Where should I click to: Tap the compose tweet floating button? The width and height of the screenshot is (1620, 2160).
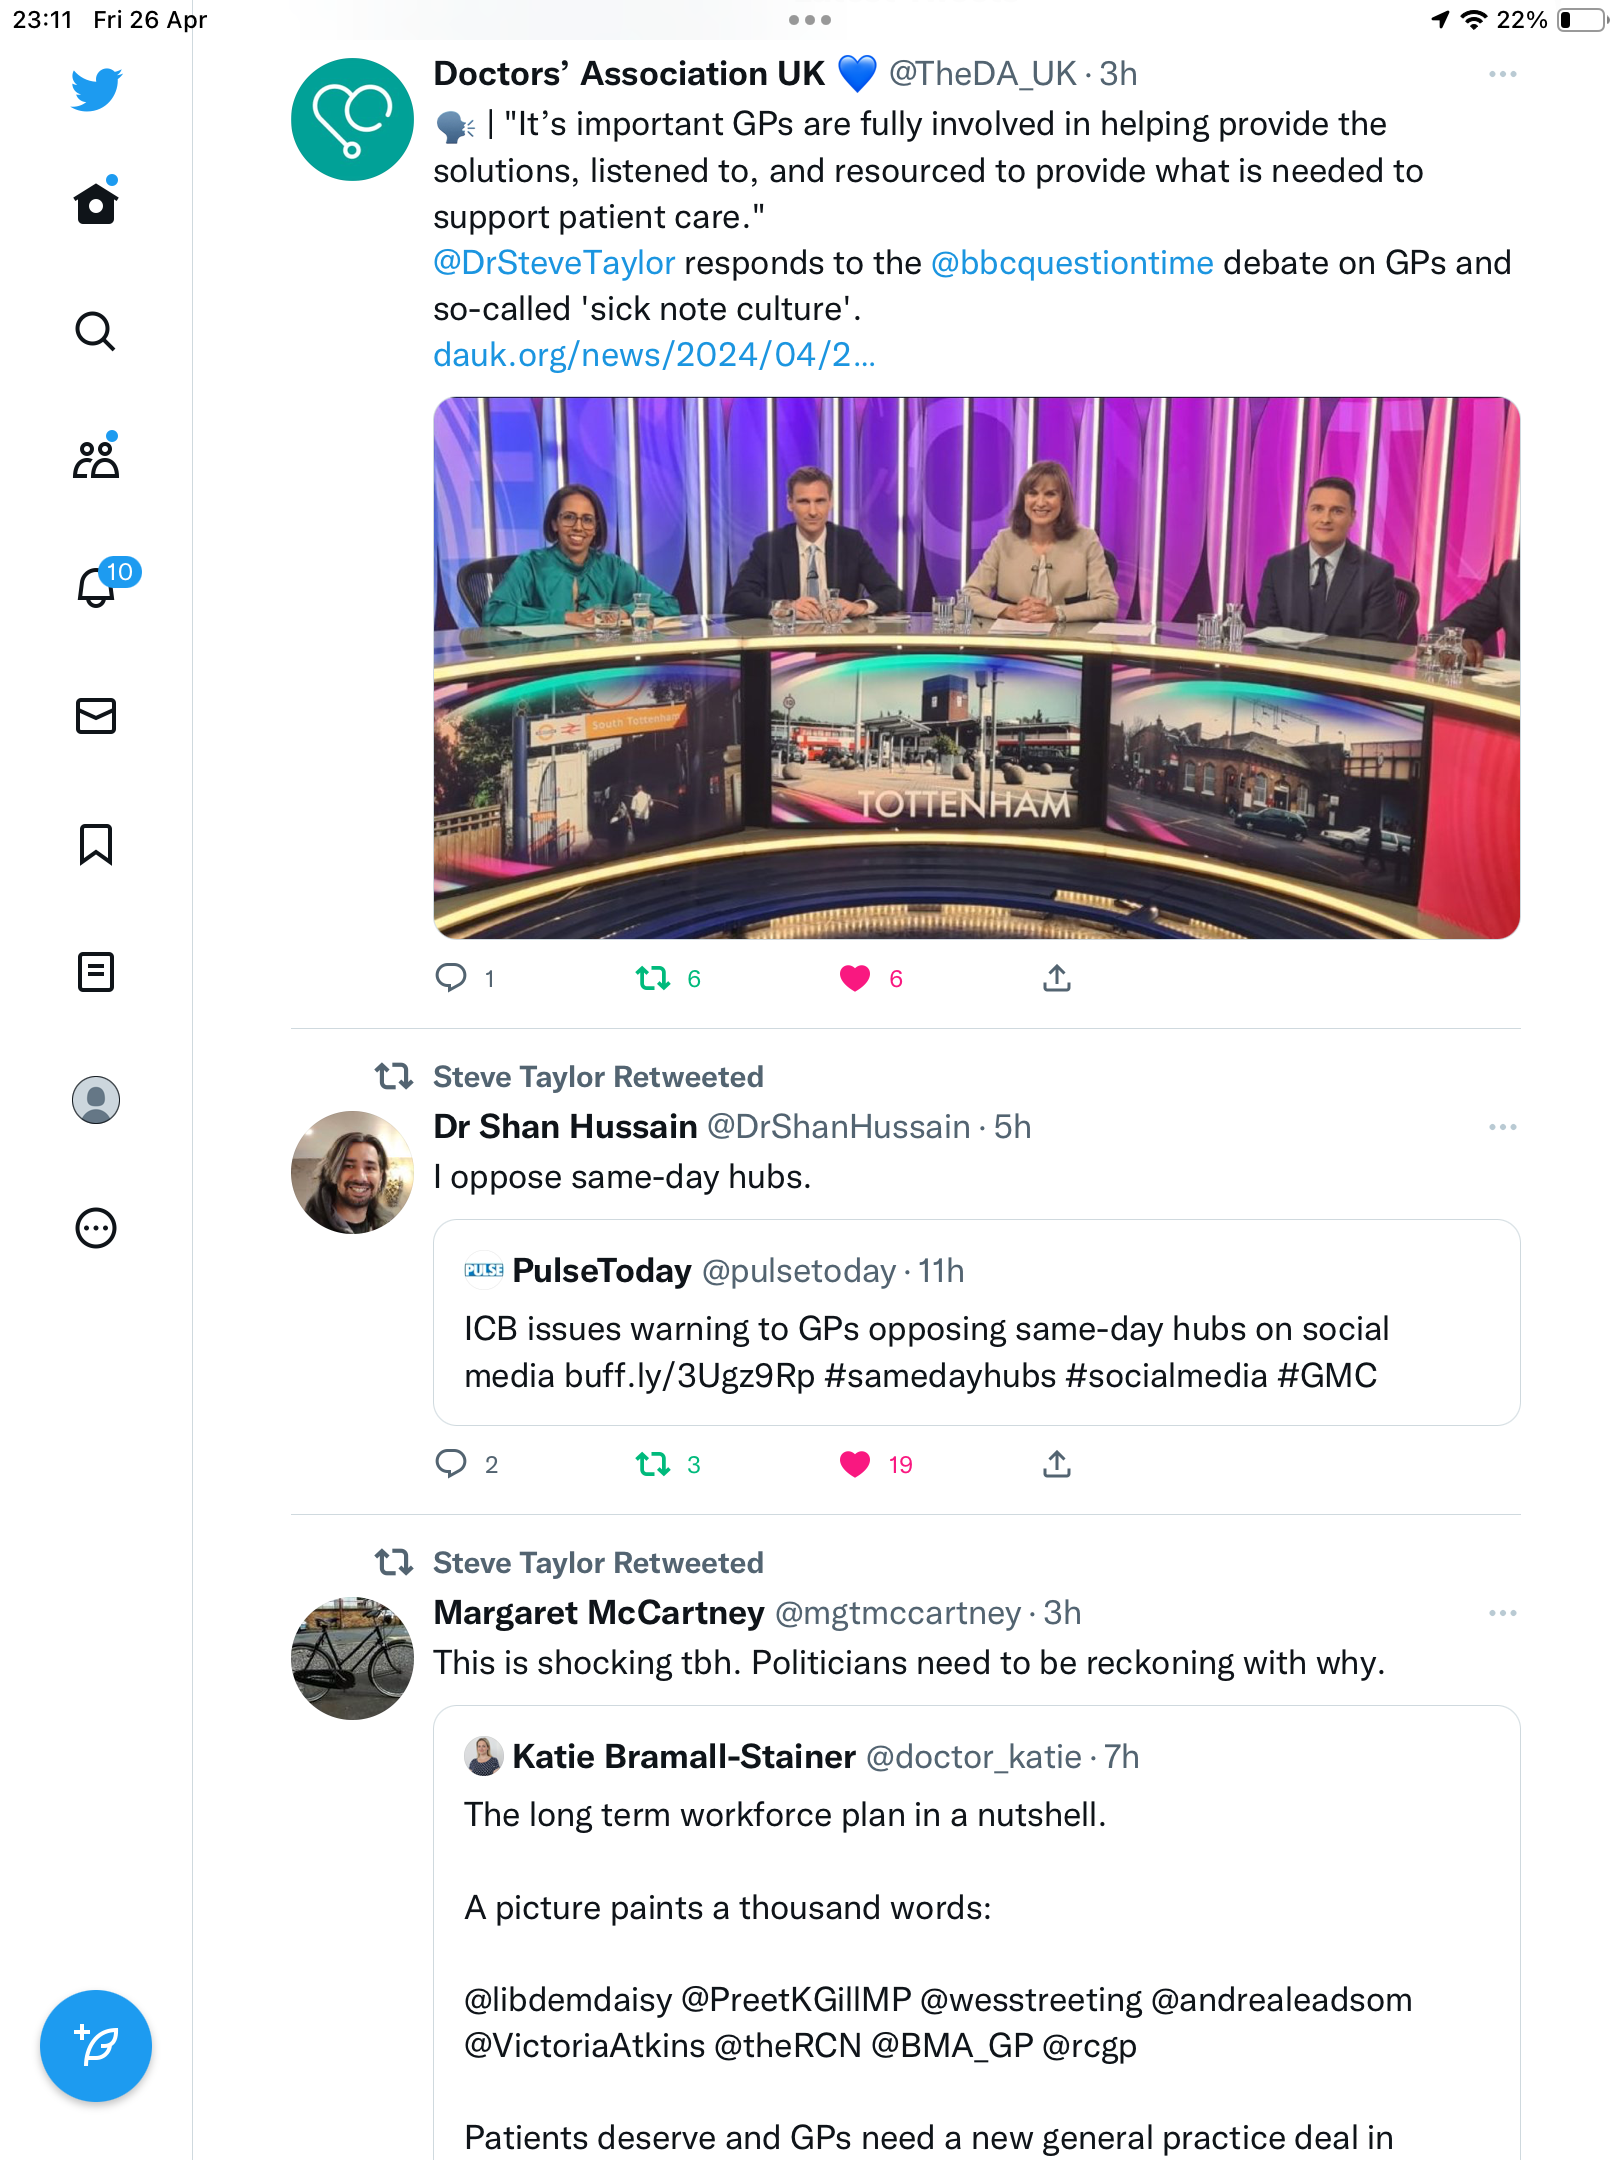[96, 2046]
